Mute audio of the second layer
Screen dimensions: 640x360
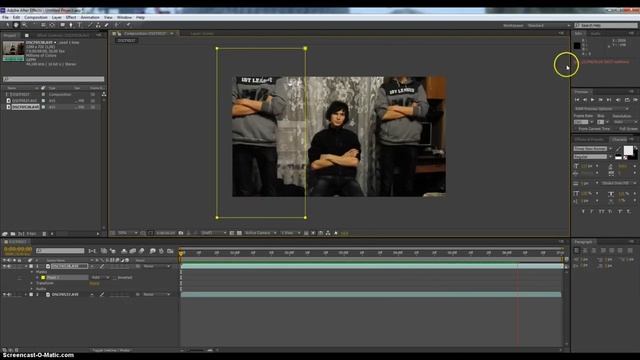click(x=9, y=294)
